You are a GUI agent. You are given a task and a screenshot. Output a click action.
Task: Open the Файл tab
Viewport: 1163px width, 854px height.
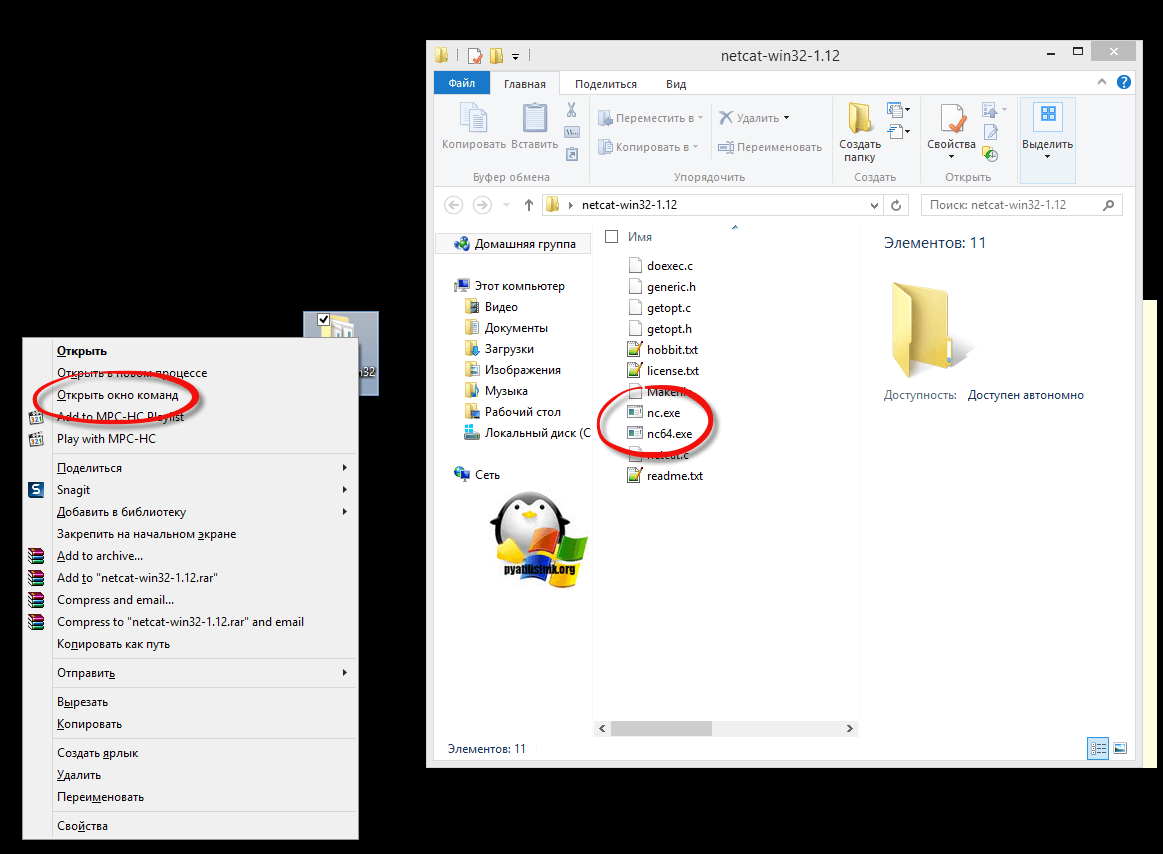(x=461, y=83)
